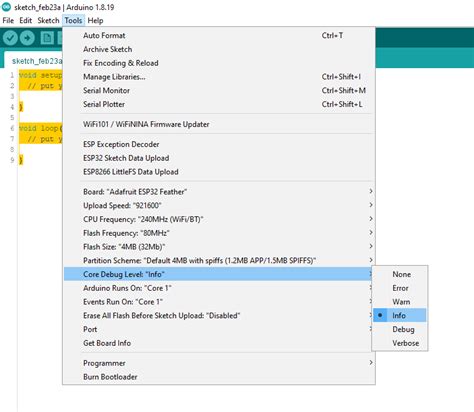Viewport: 474px width, 412px height.
Task: Select Fix Encoding & Reload
Action: [219, 63]
